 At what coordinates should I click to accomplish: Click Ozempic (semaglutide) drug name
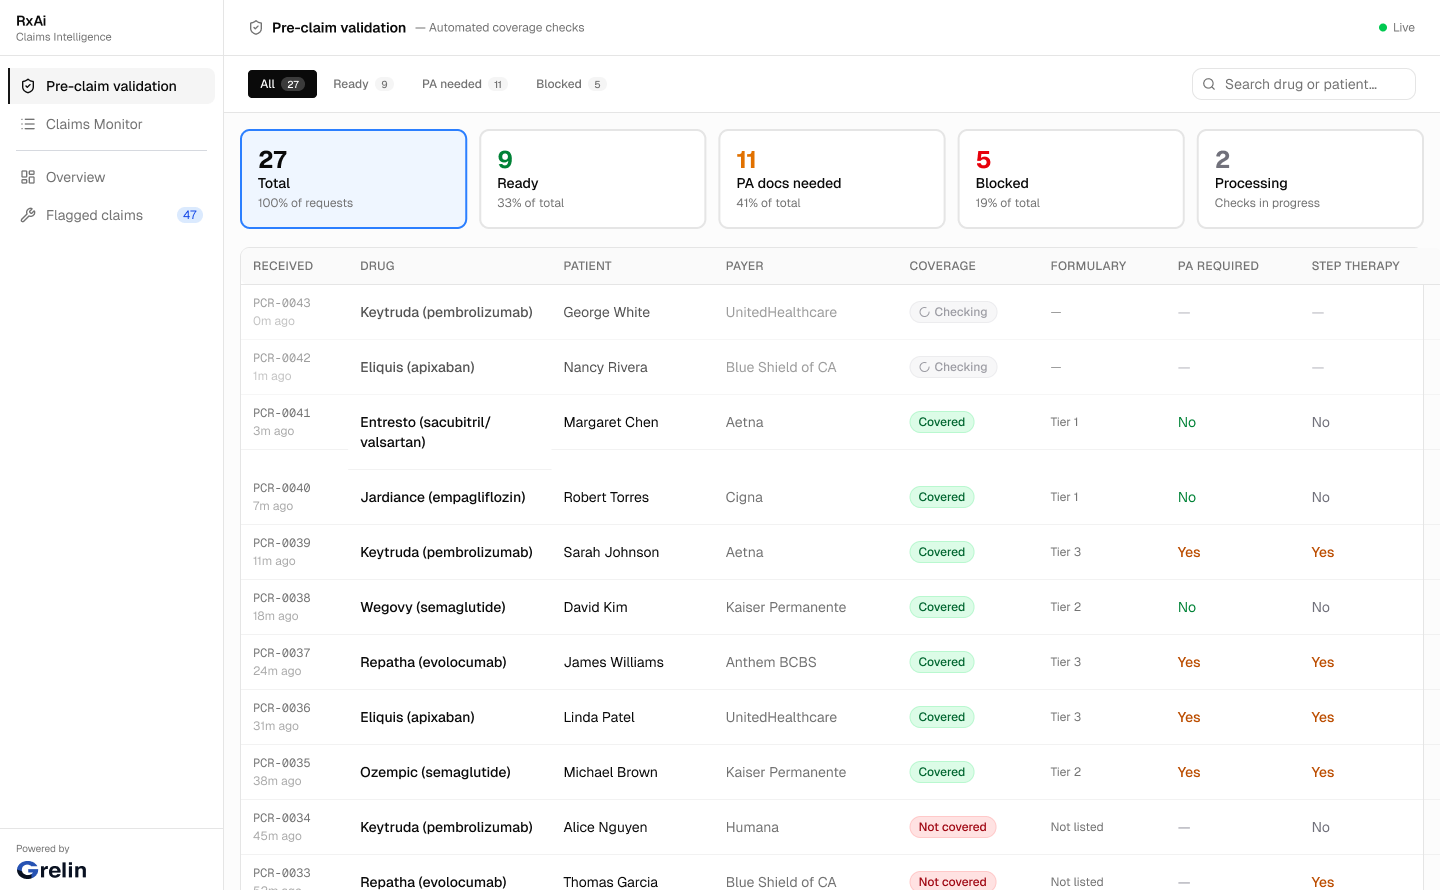coord(435,772)
